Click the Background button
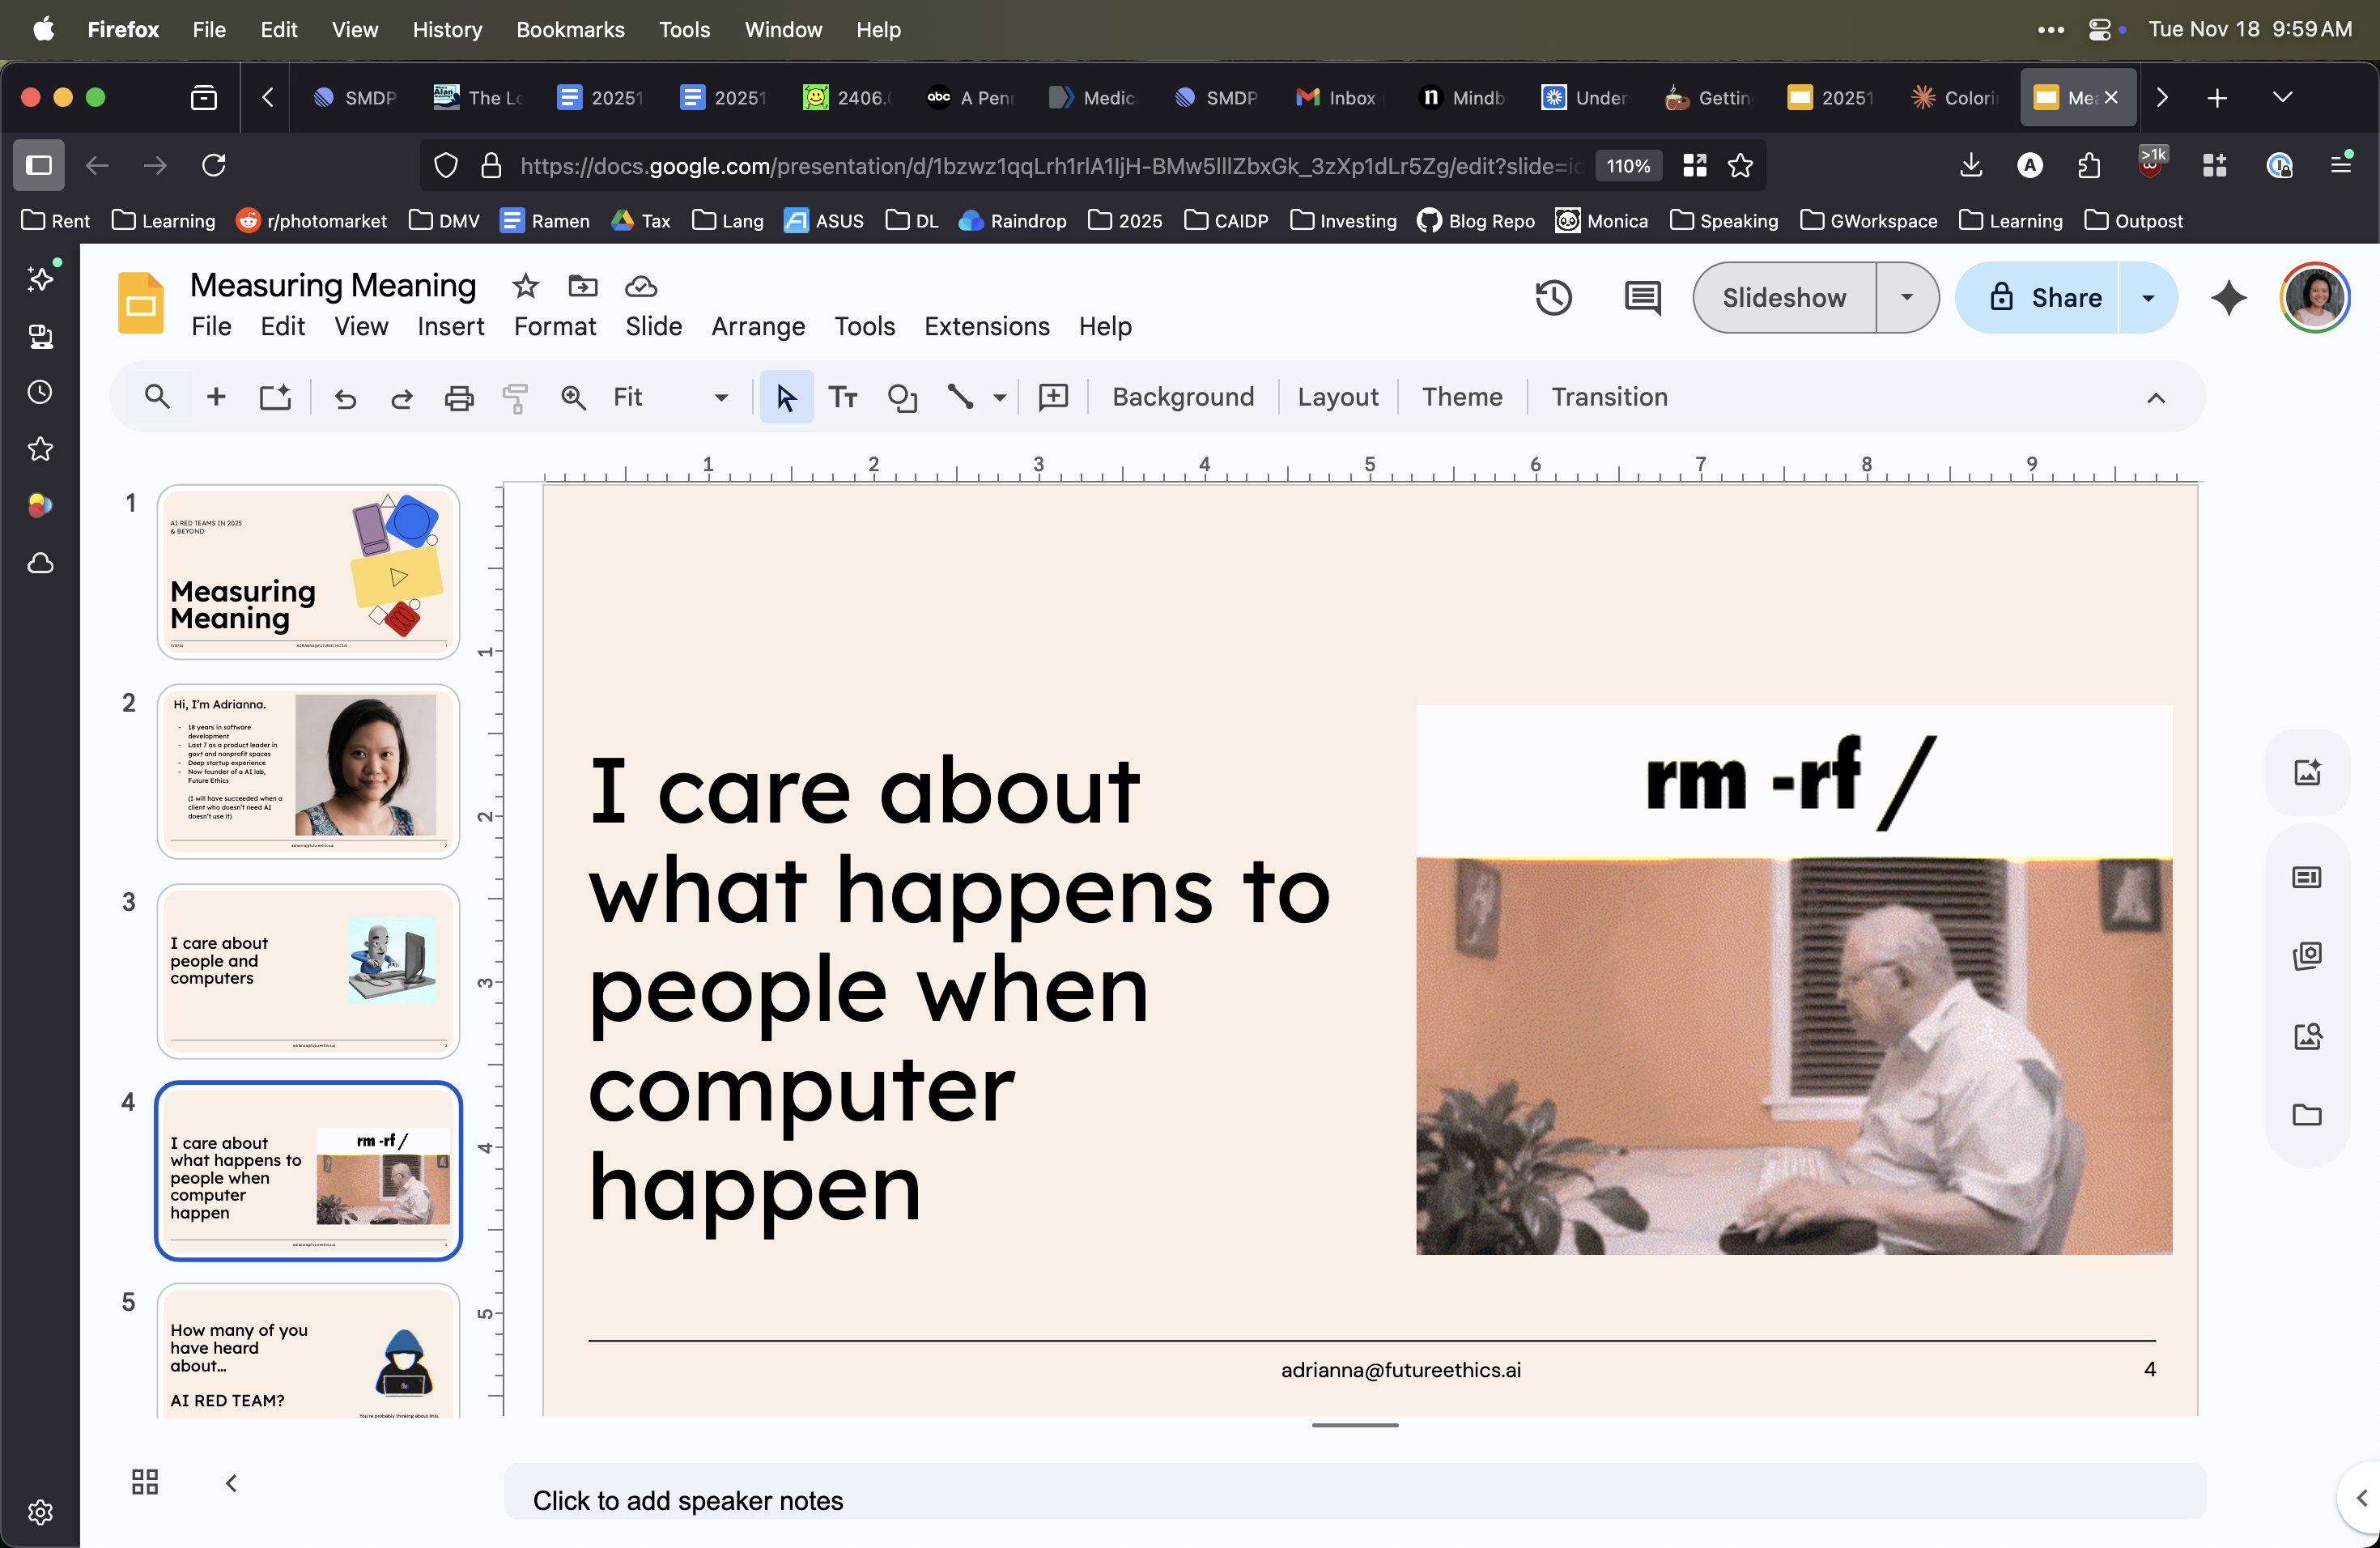 tap(1183, 397)
